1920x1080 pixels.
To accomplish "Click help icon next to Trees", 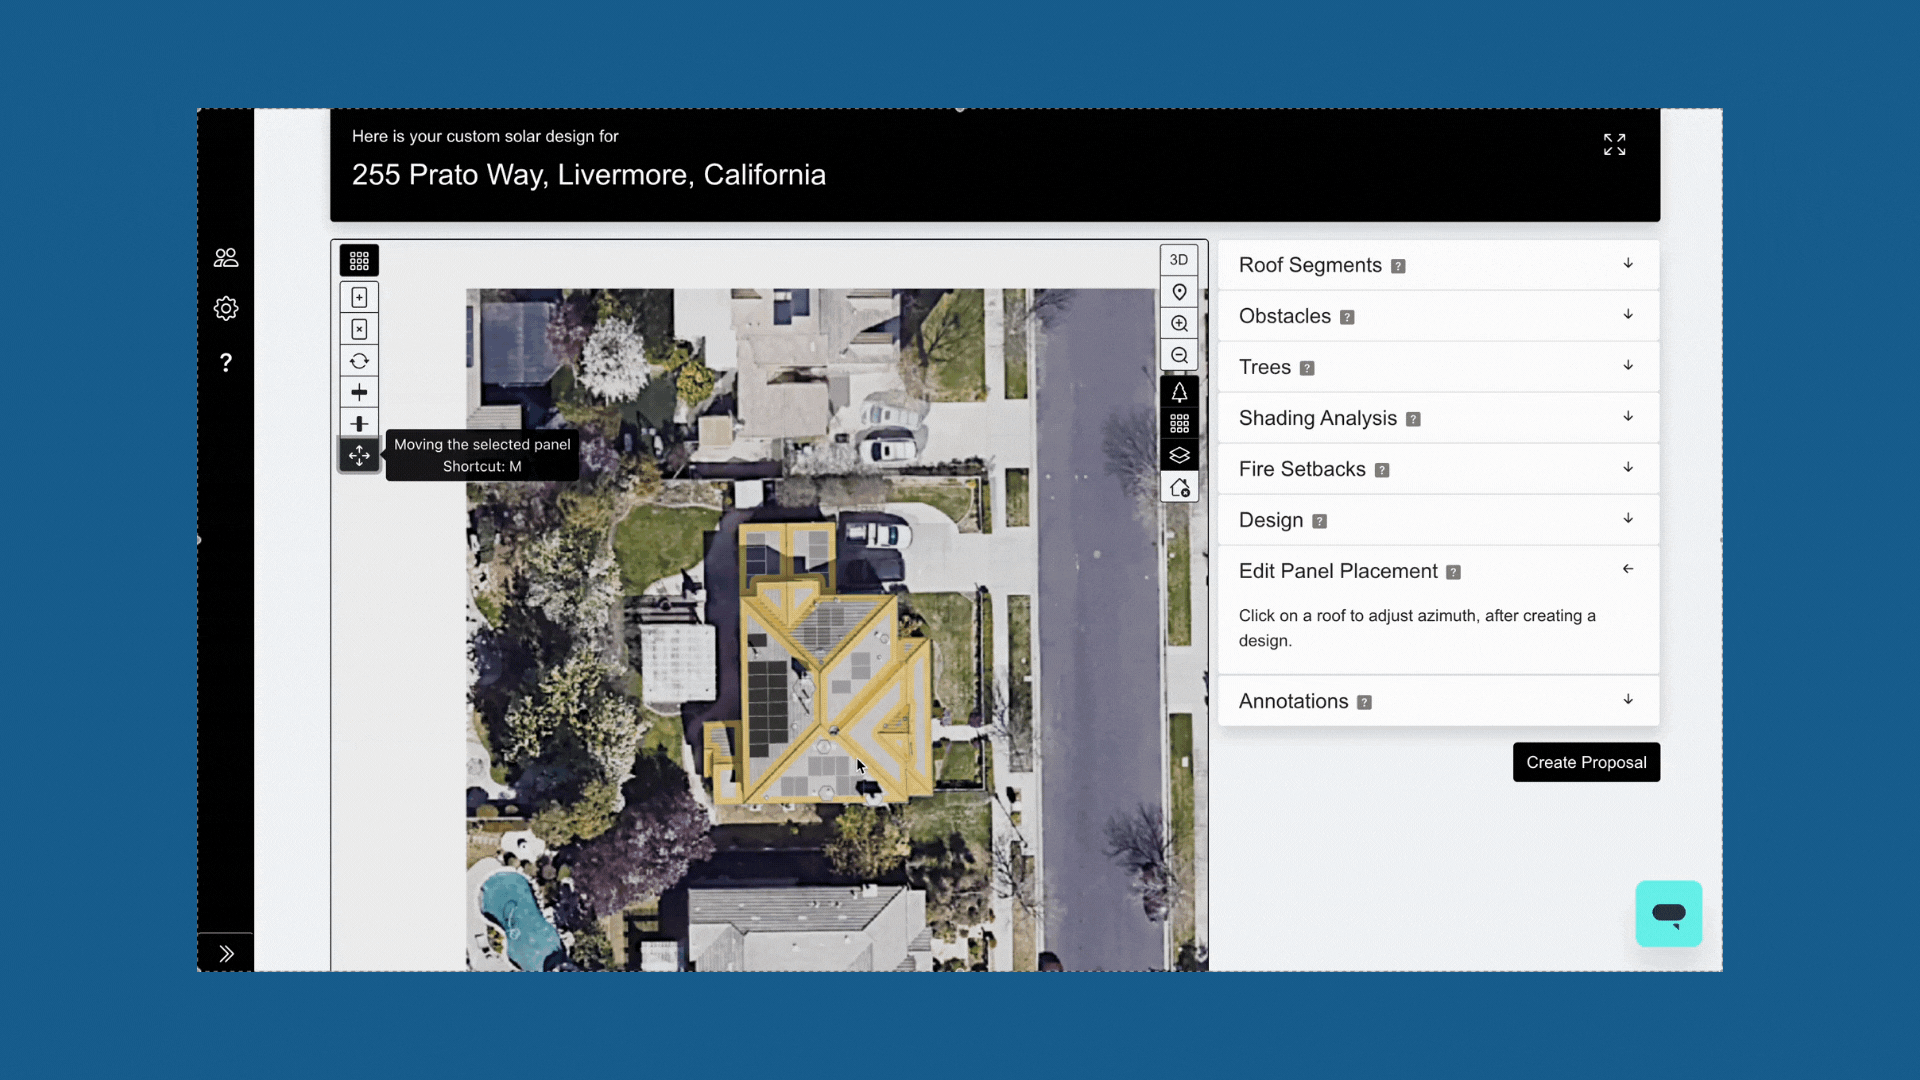I will [x=1307, y=369].
